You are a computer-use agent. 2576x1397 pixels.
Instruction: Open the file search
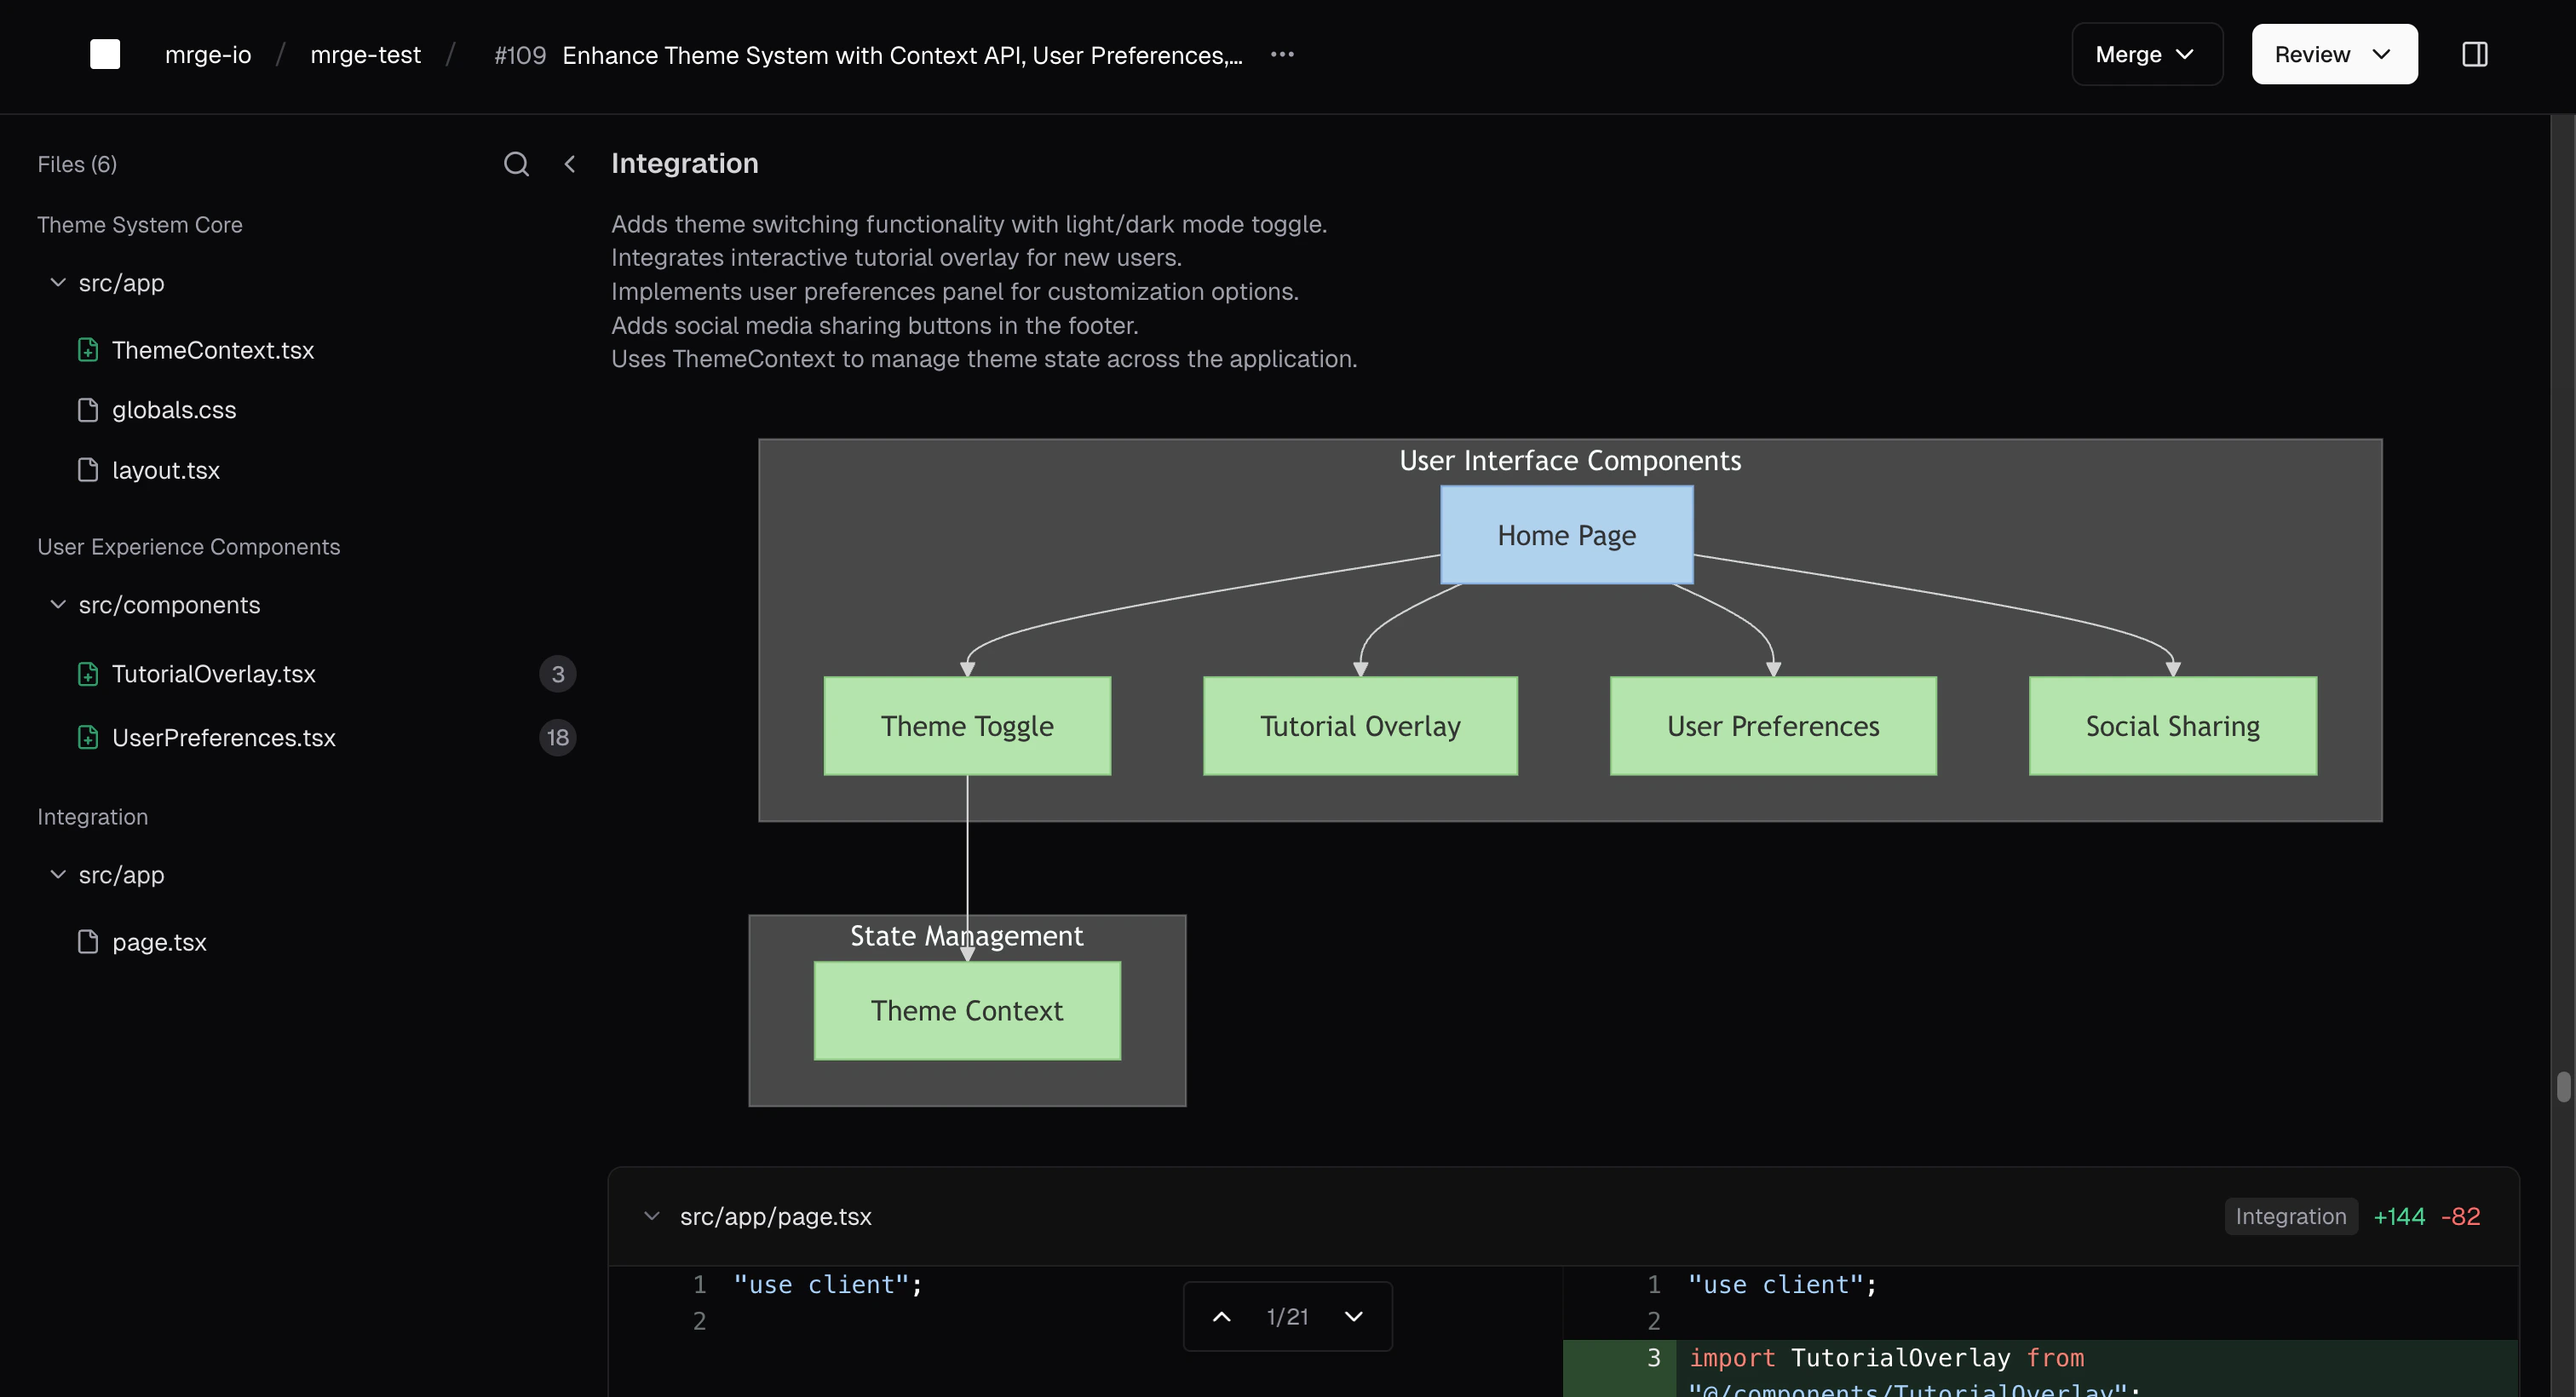pyautogui.click(x=516, y=163)
